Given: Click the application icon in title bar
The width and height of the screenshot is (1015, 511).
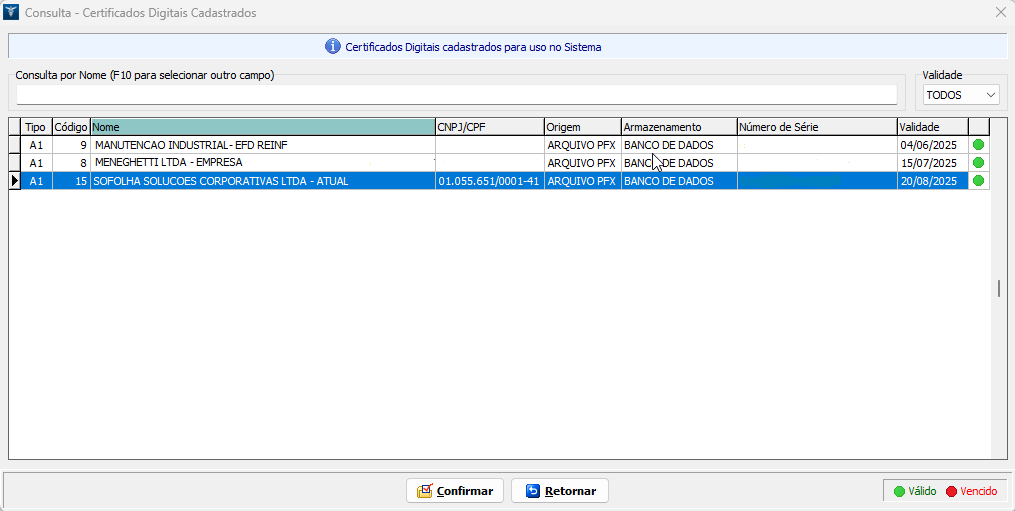Looking at the screenshot, I should click(x=12, y=13).
